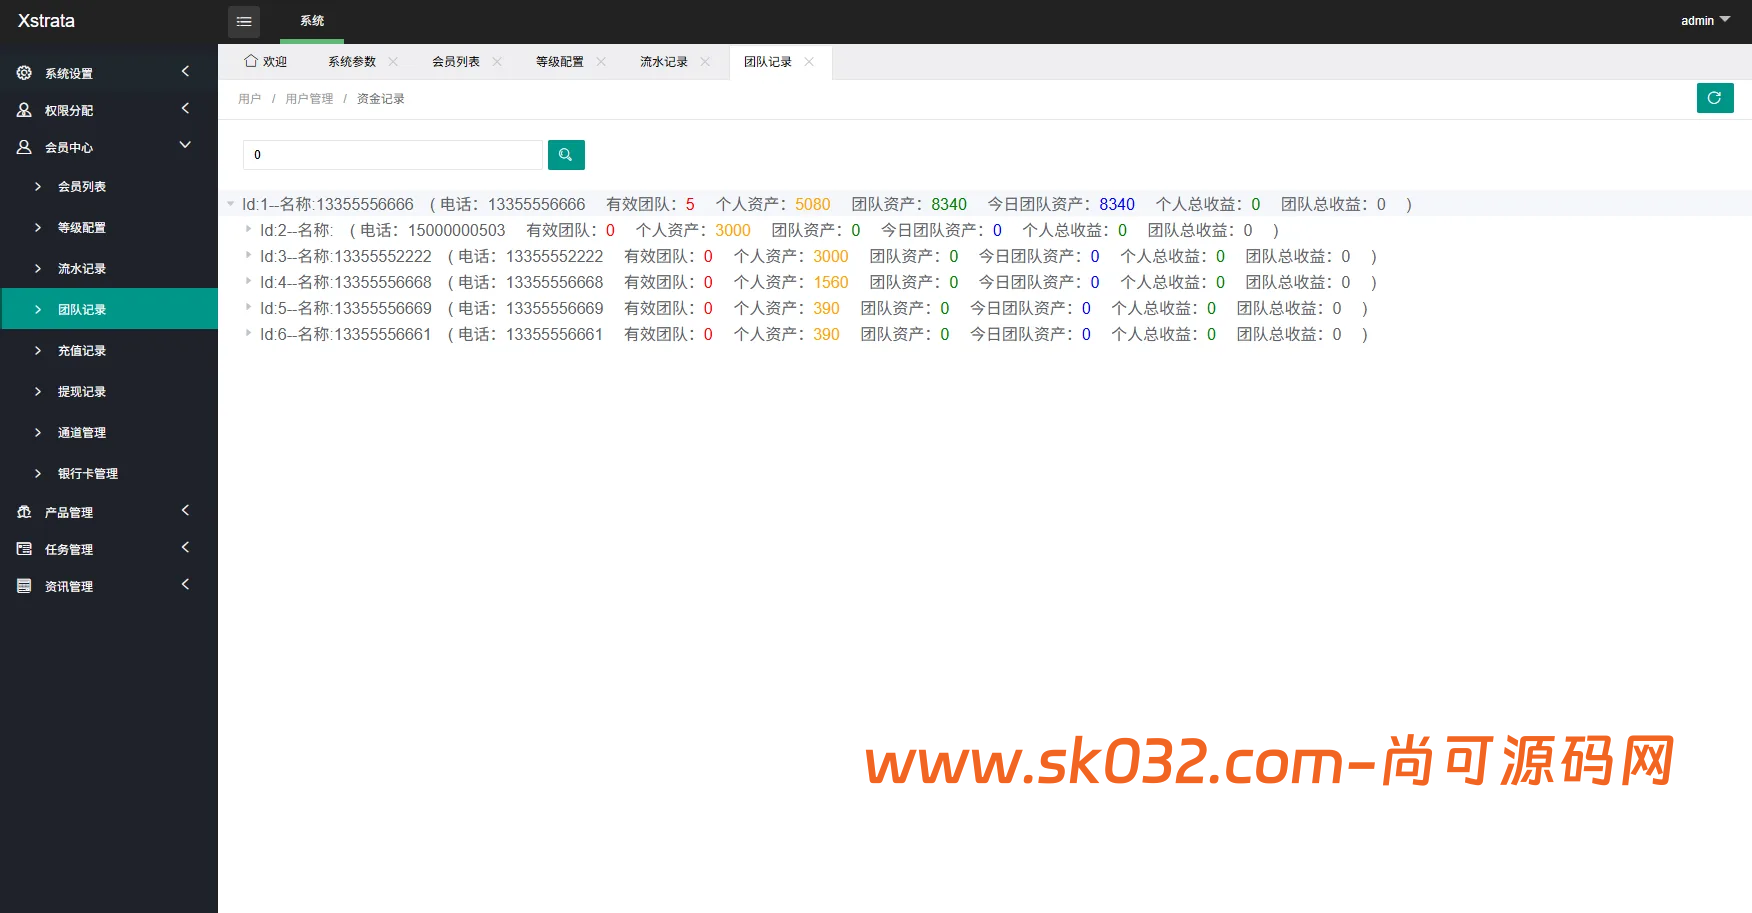Click the home icon on 欢迎 tab
1752x913 pixels.
pyautogui.click(x=251, y=61)
